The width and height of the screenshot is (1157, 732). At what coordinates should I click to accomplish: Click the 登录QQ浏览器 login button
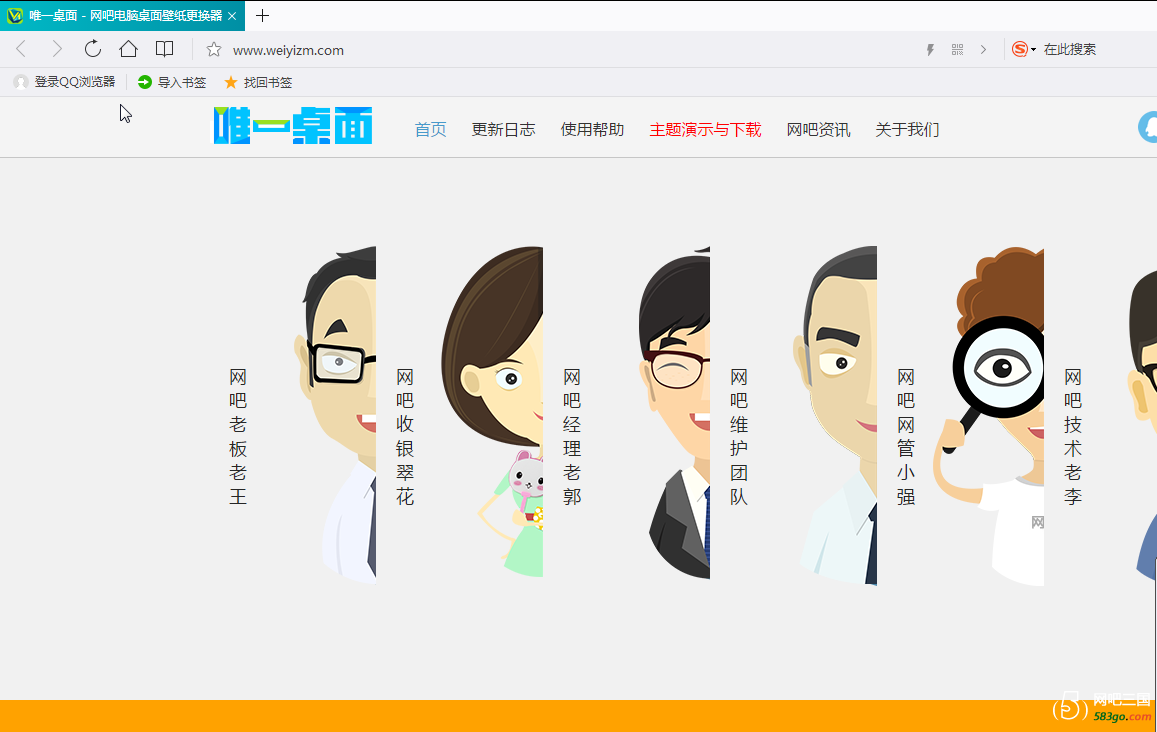click(65, 82)
